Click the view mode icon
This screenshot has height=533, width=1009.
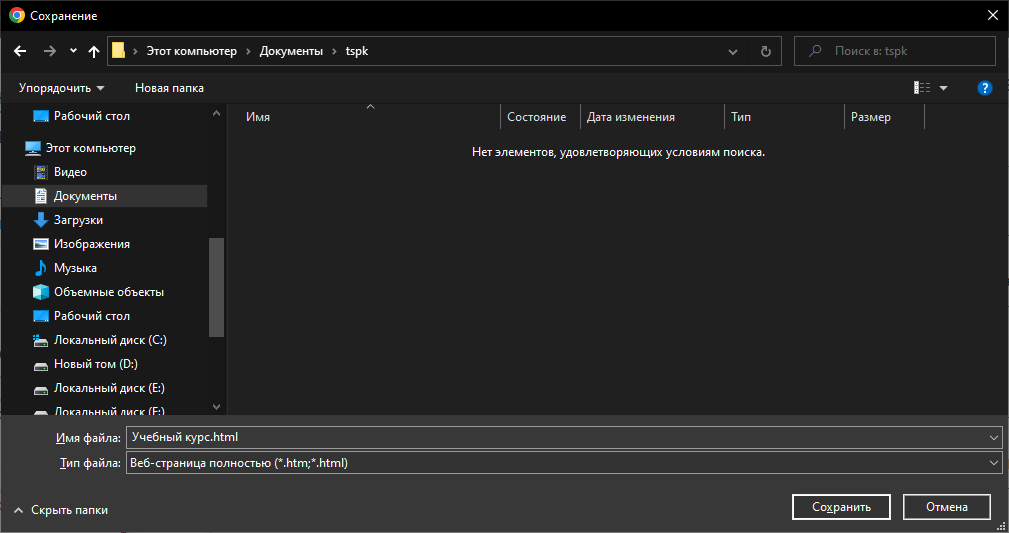coord(922,88)
